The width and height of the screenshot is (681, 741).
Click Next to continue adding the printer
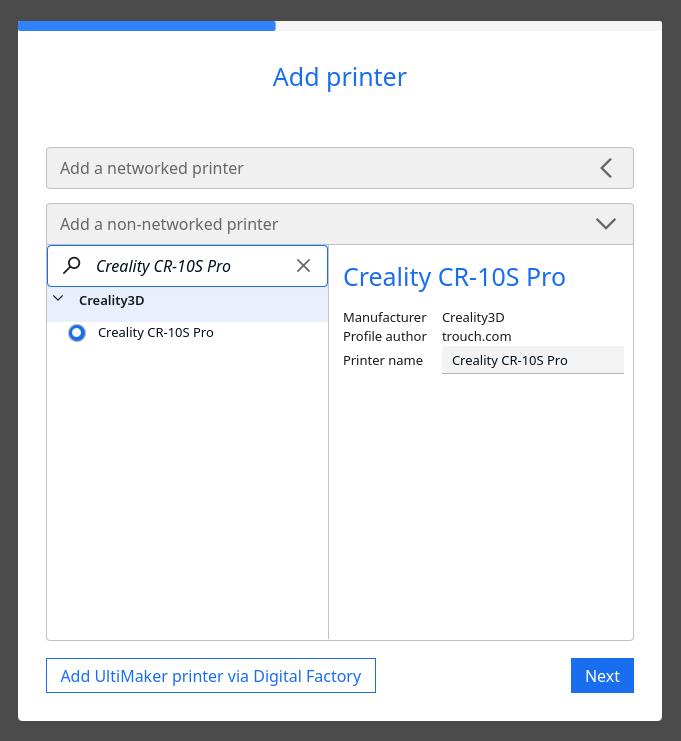(x=602, y=675)
